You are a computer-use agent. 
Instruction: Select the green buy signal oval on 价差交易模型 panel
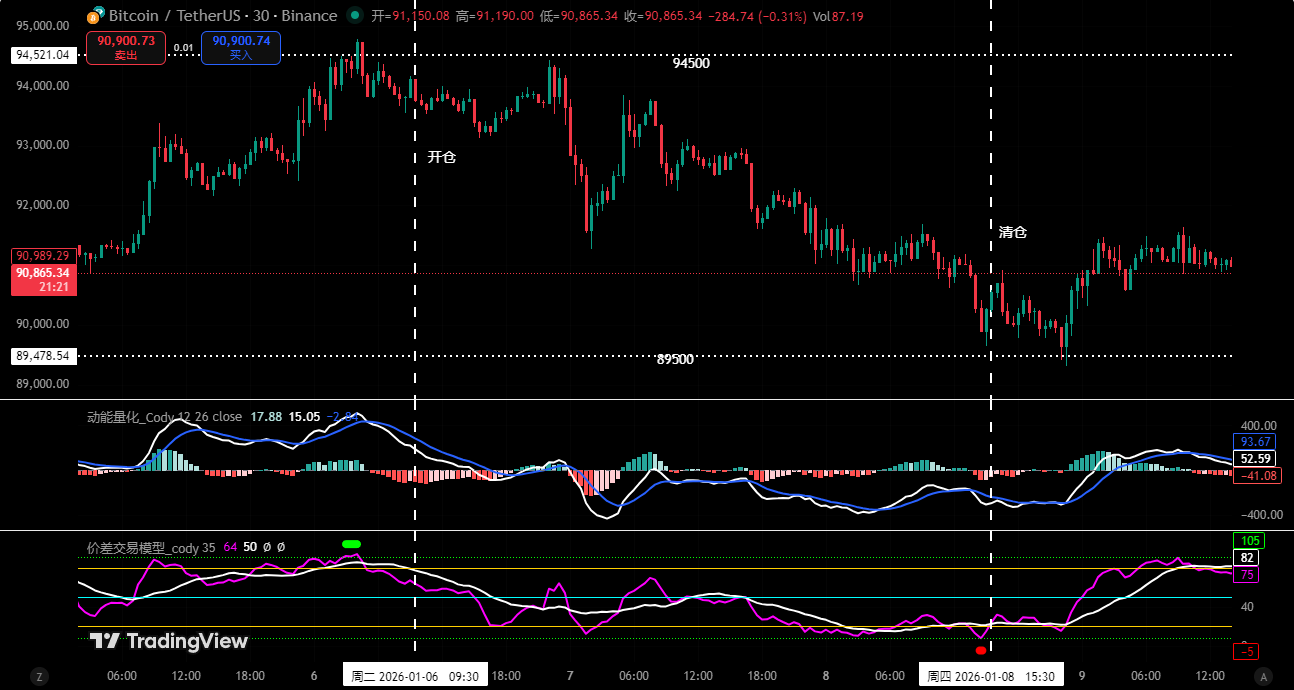click(351, 543)
